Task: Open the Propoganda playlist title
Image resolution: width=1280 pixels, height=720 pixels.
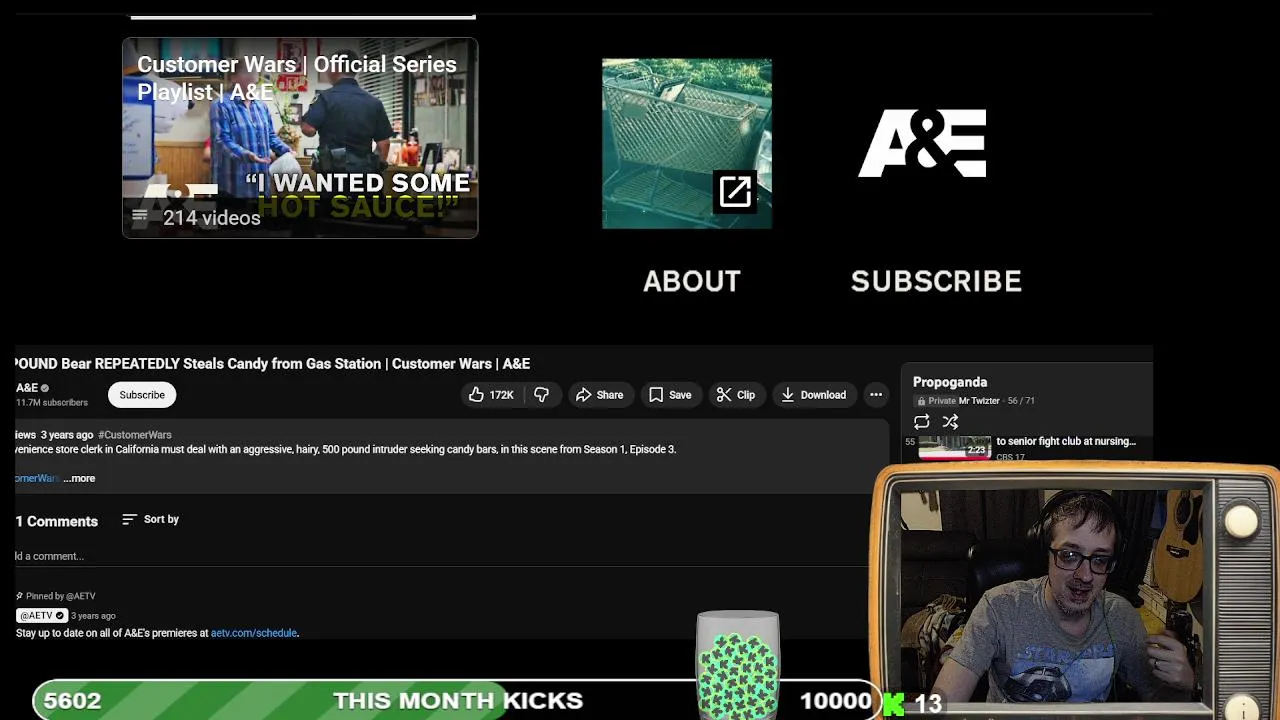Action: point(950,382)
